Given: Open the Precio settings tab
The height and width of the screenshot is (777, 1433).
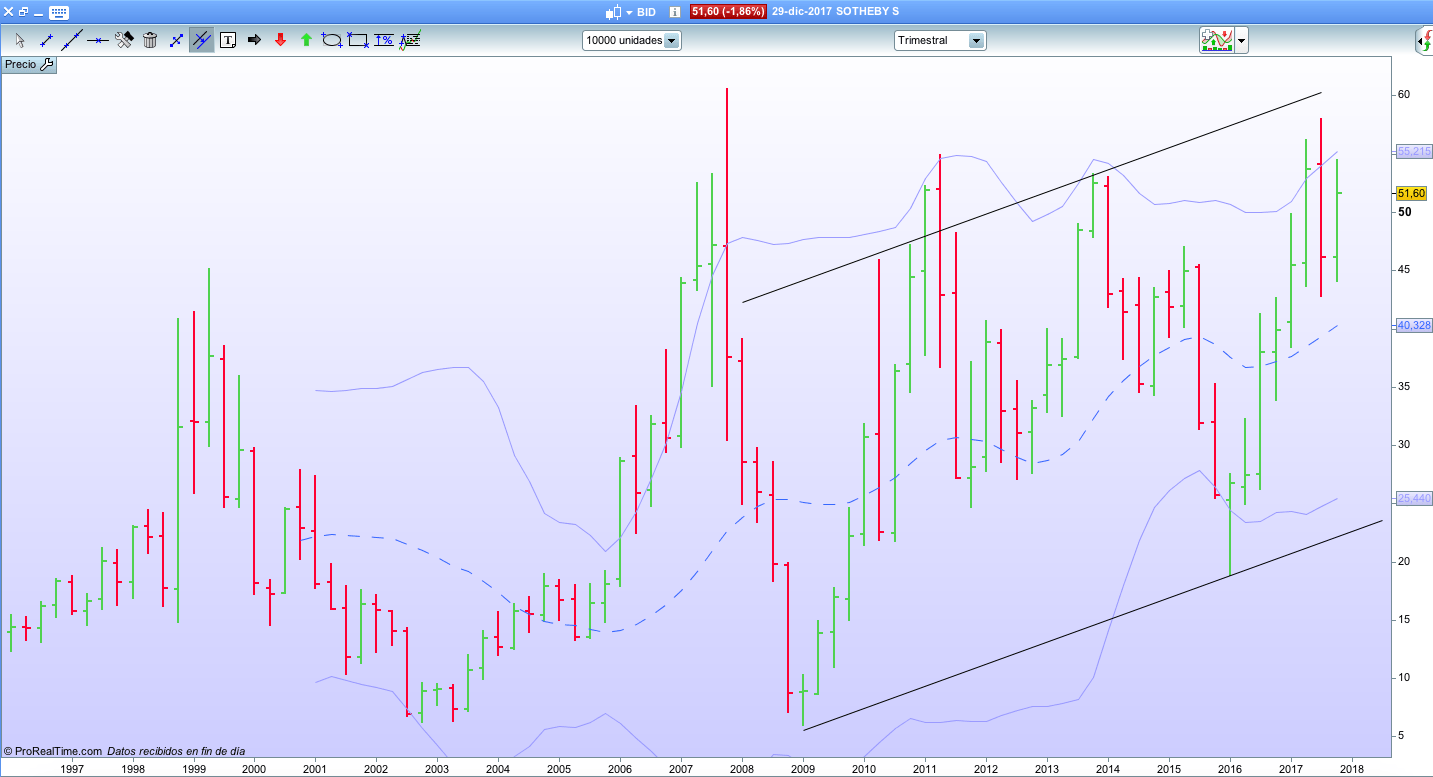Looking at the screenshot, I should click(x=29, y=64).
